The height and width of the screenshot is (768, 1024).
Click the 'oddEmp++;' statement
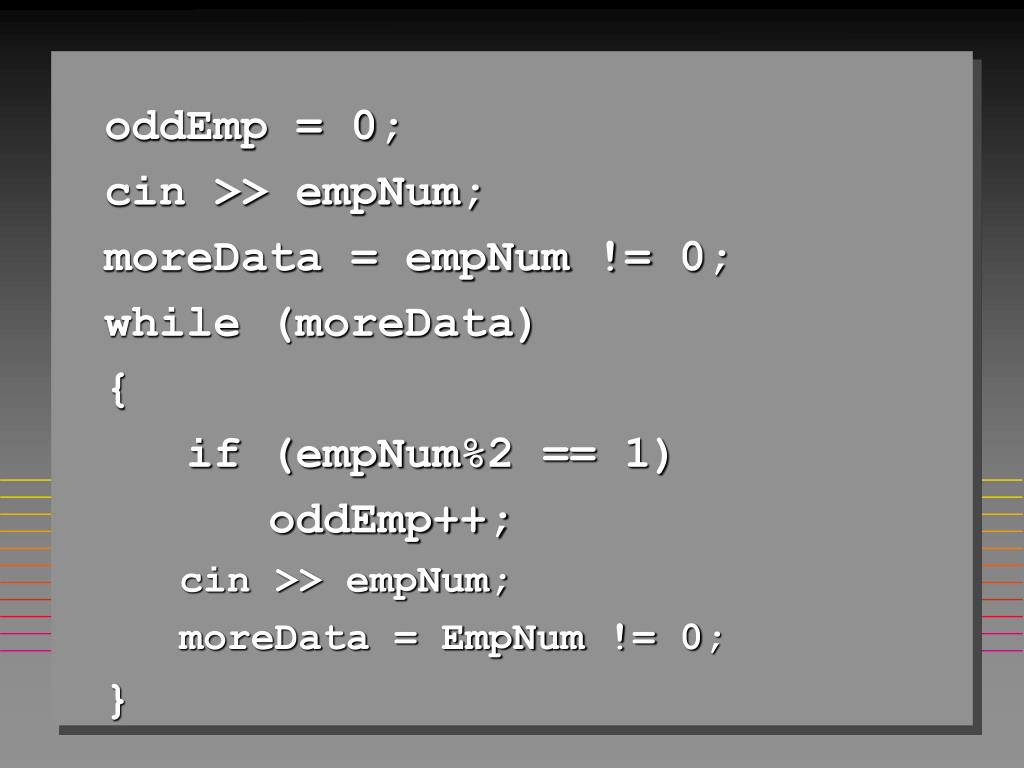390,522
